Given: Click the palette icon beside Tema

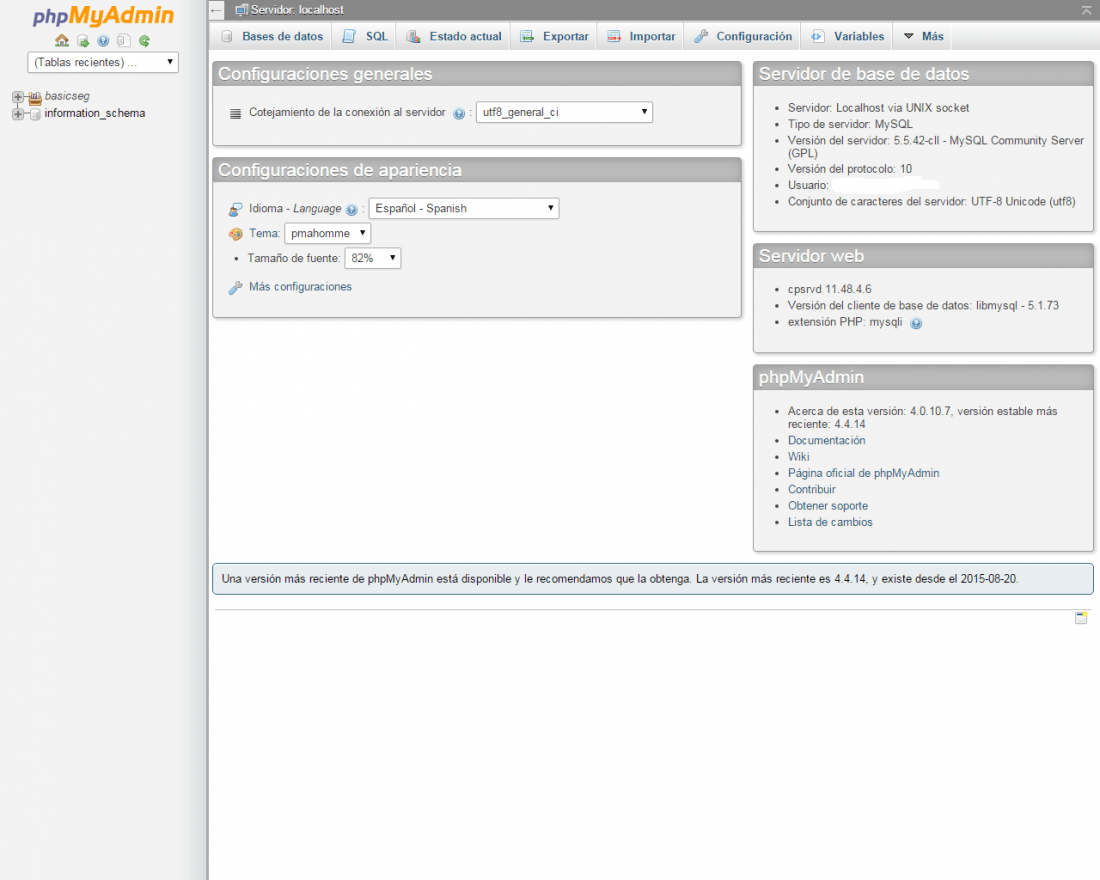Looking at the screenshot, I should pos(236,234).
